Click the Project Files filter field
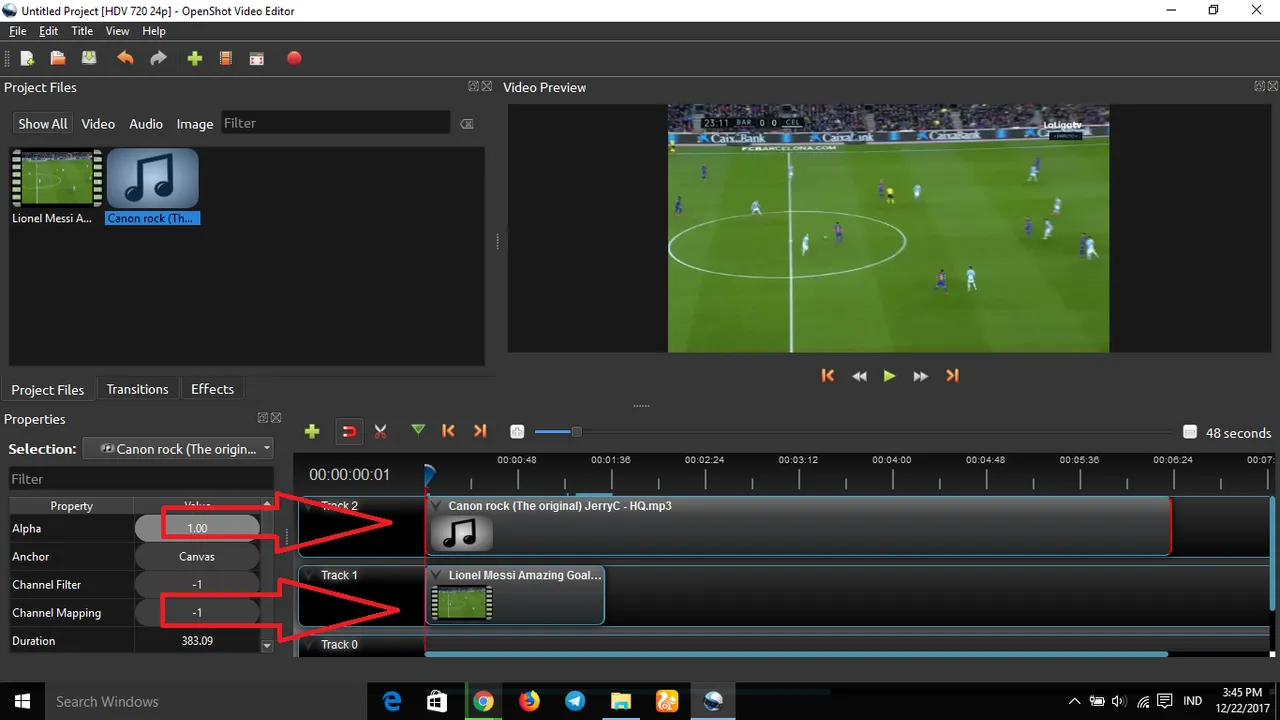Viewport: 1280px width, 720px height. click(x=335, y=123)
